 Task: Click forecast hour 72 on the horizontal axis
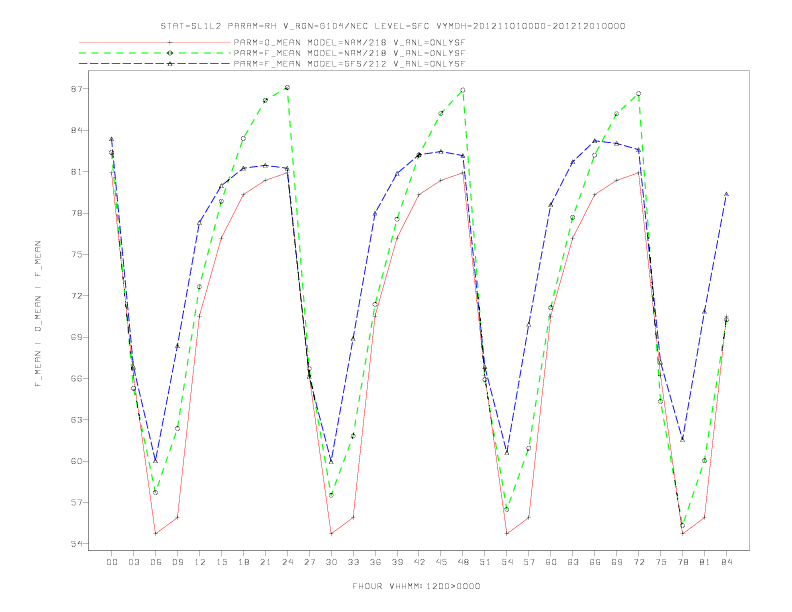click(639, 562)
